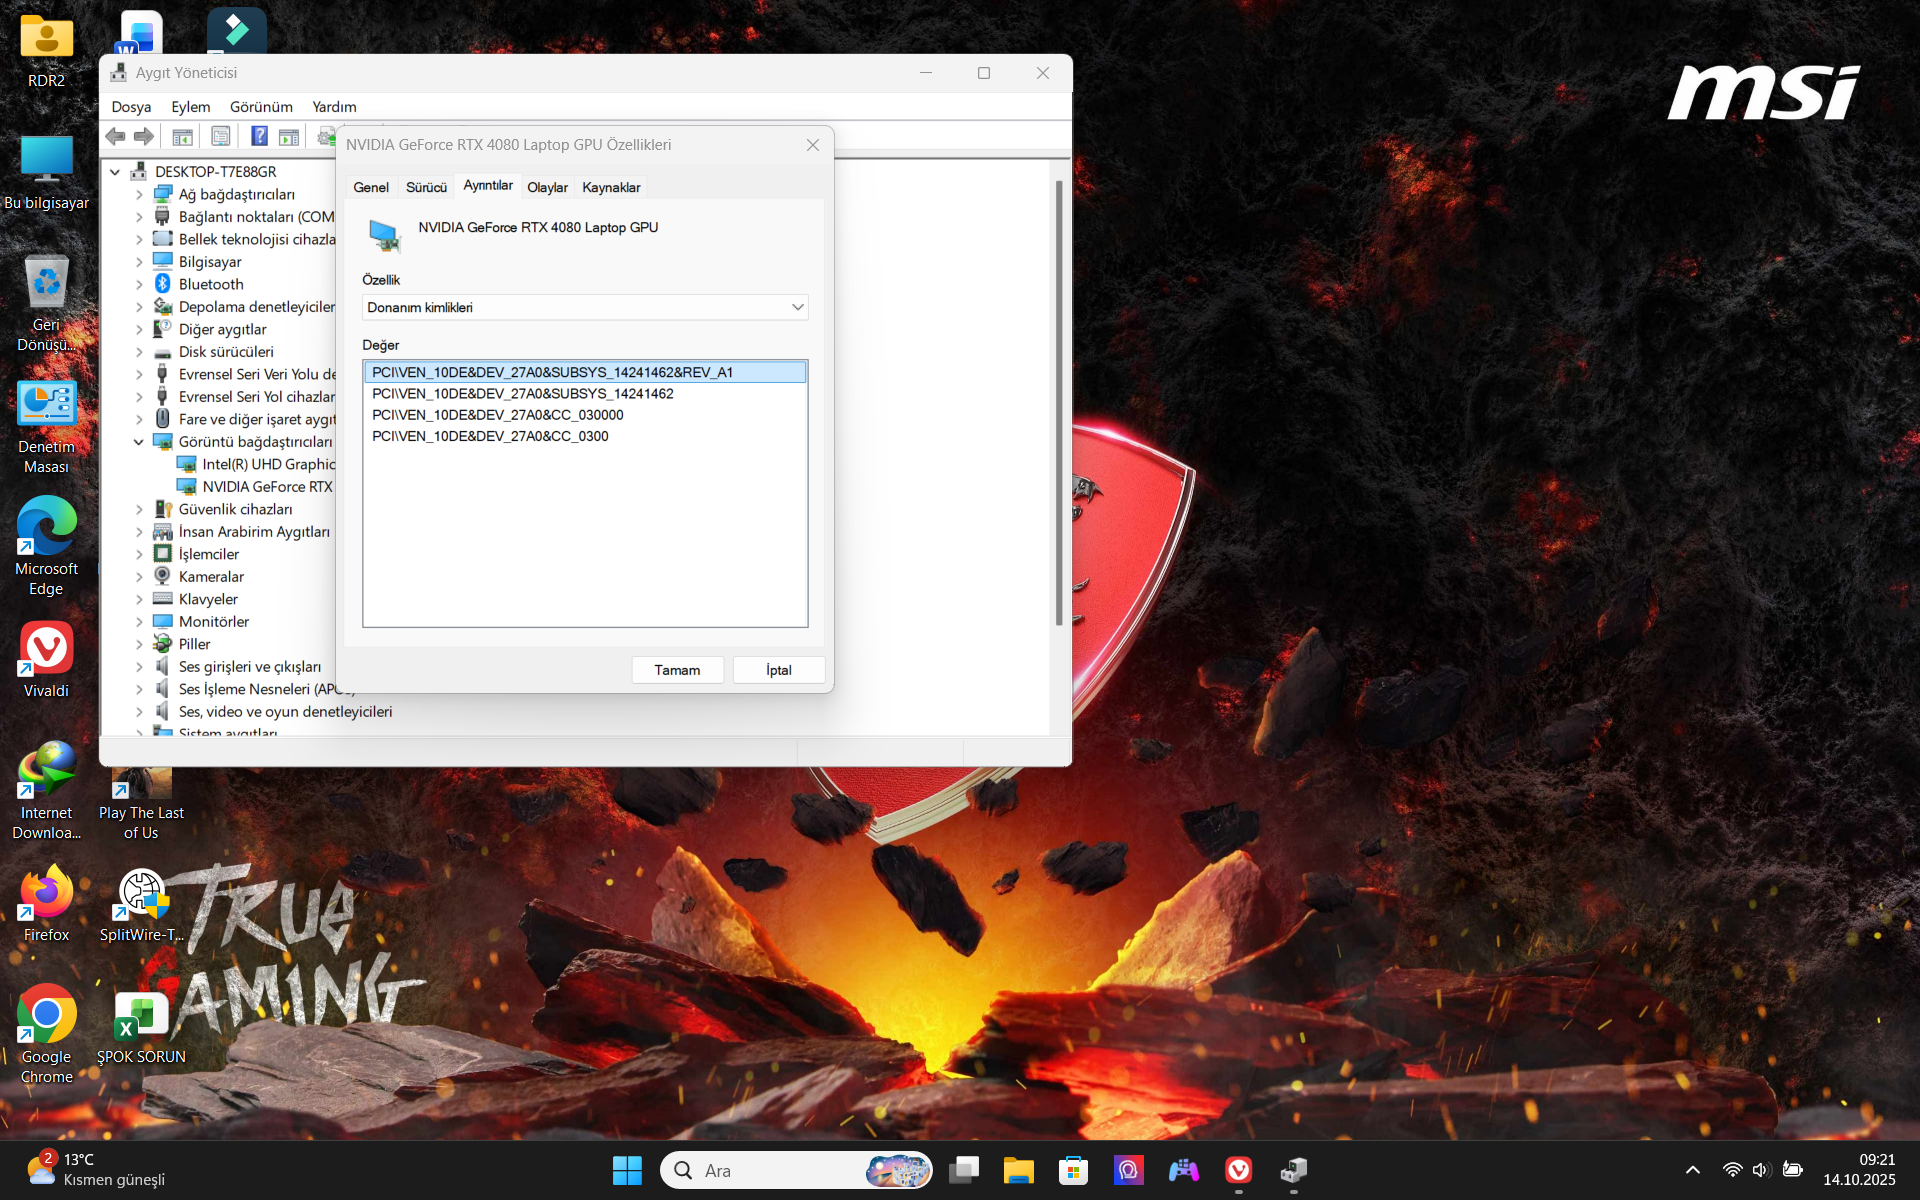Switch to the Olaylar tab
Screen dimensions: 1920x1200
click(547, 187)
